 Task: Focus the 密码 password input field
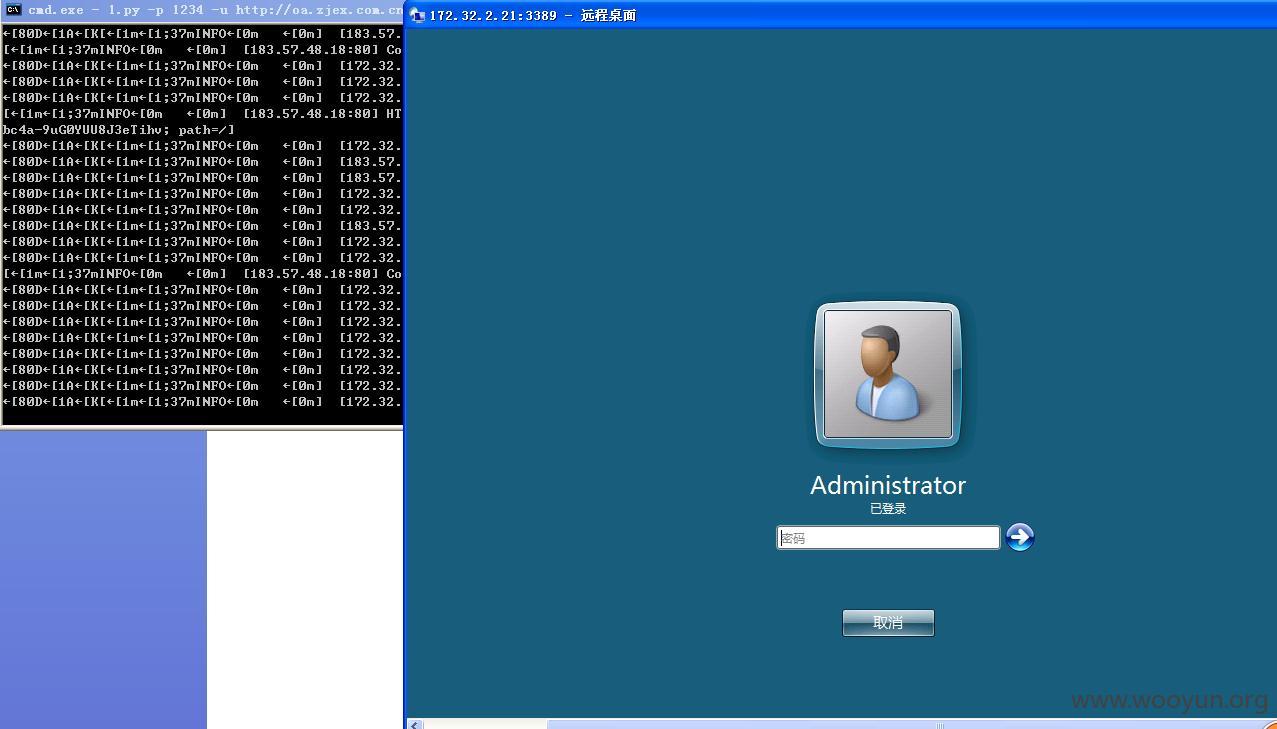click(x=888, y=538)
